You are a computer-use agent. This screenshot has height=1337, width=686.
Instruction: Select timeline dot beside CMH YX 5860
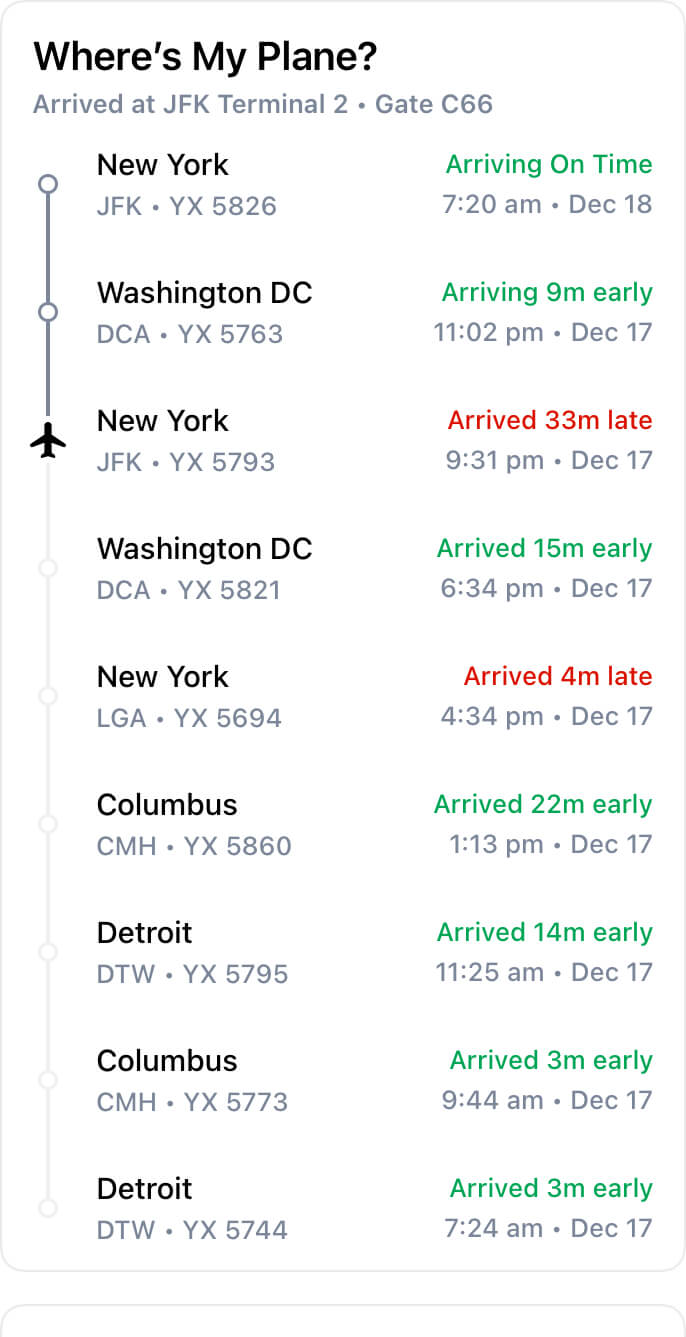click(48, 824)
